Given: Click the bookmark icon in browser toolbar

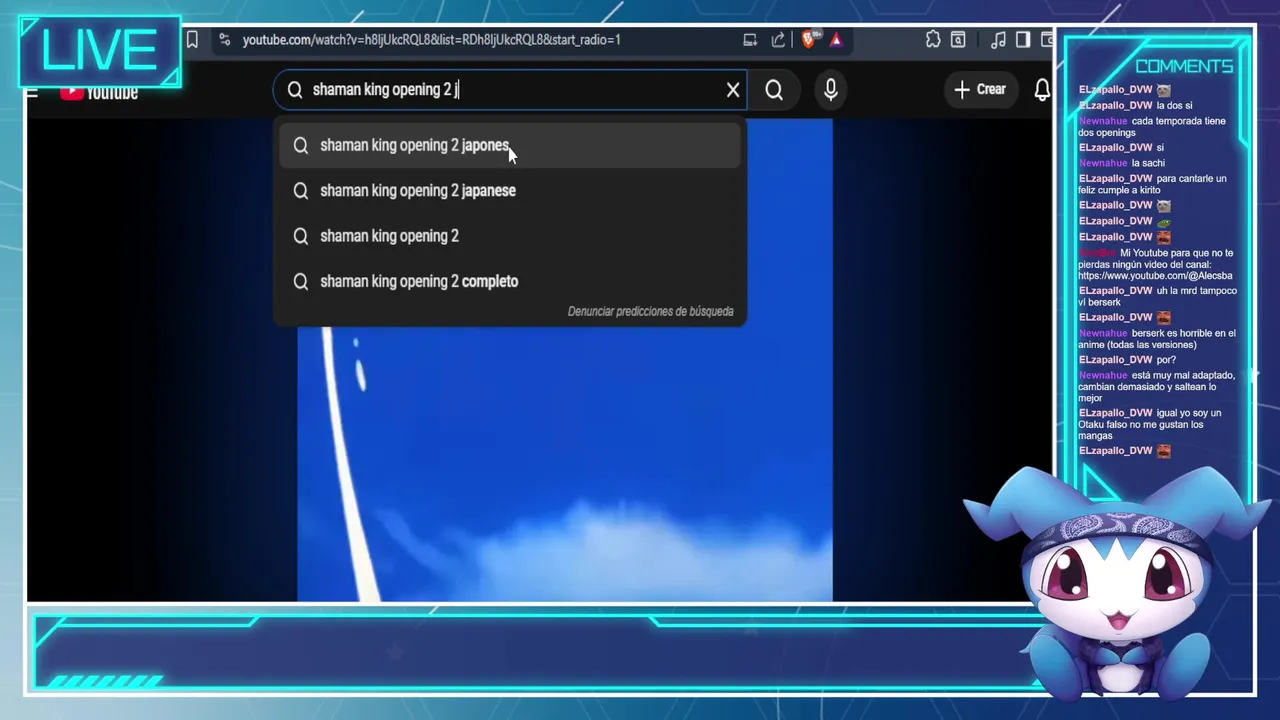Looking at the screenshot, I should (x=192, y=40).
